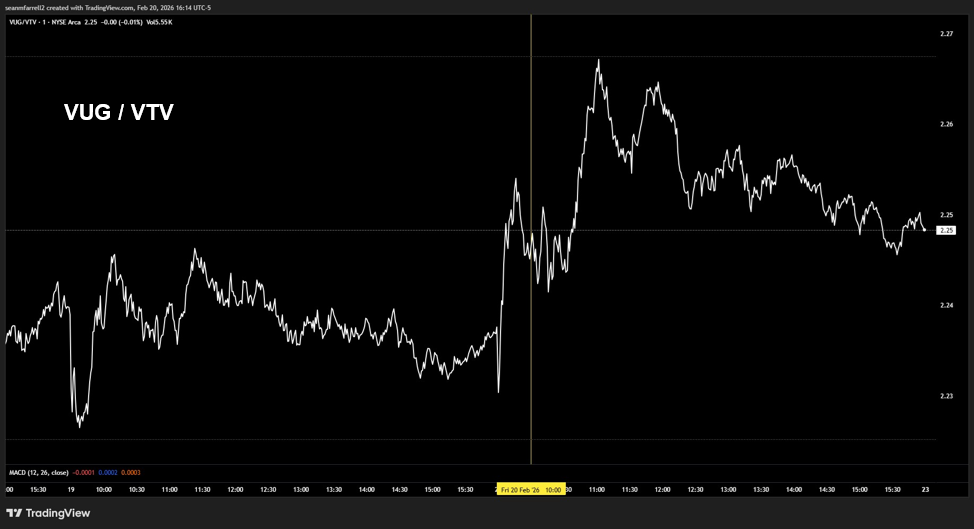Click the 11:00 label after the Feb 20 marker
This screenshot has height=529, width=974.
[x=597, y=490]
